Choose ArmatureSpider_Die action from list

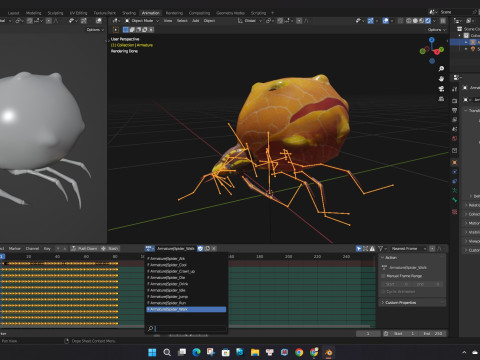[x=186, y=278]
